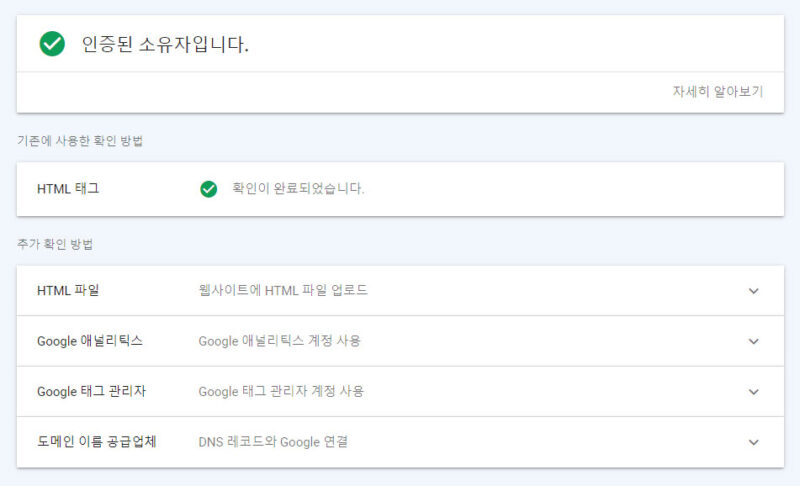
Task: Expand the Google 애널리틱스 chevron arrow
Action: (754, 341)
